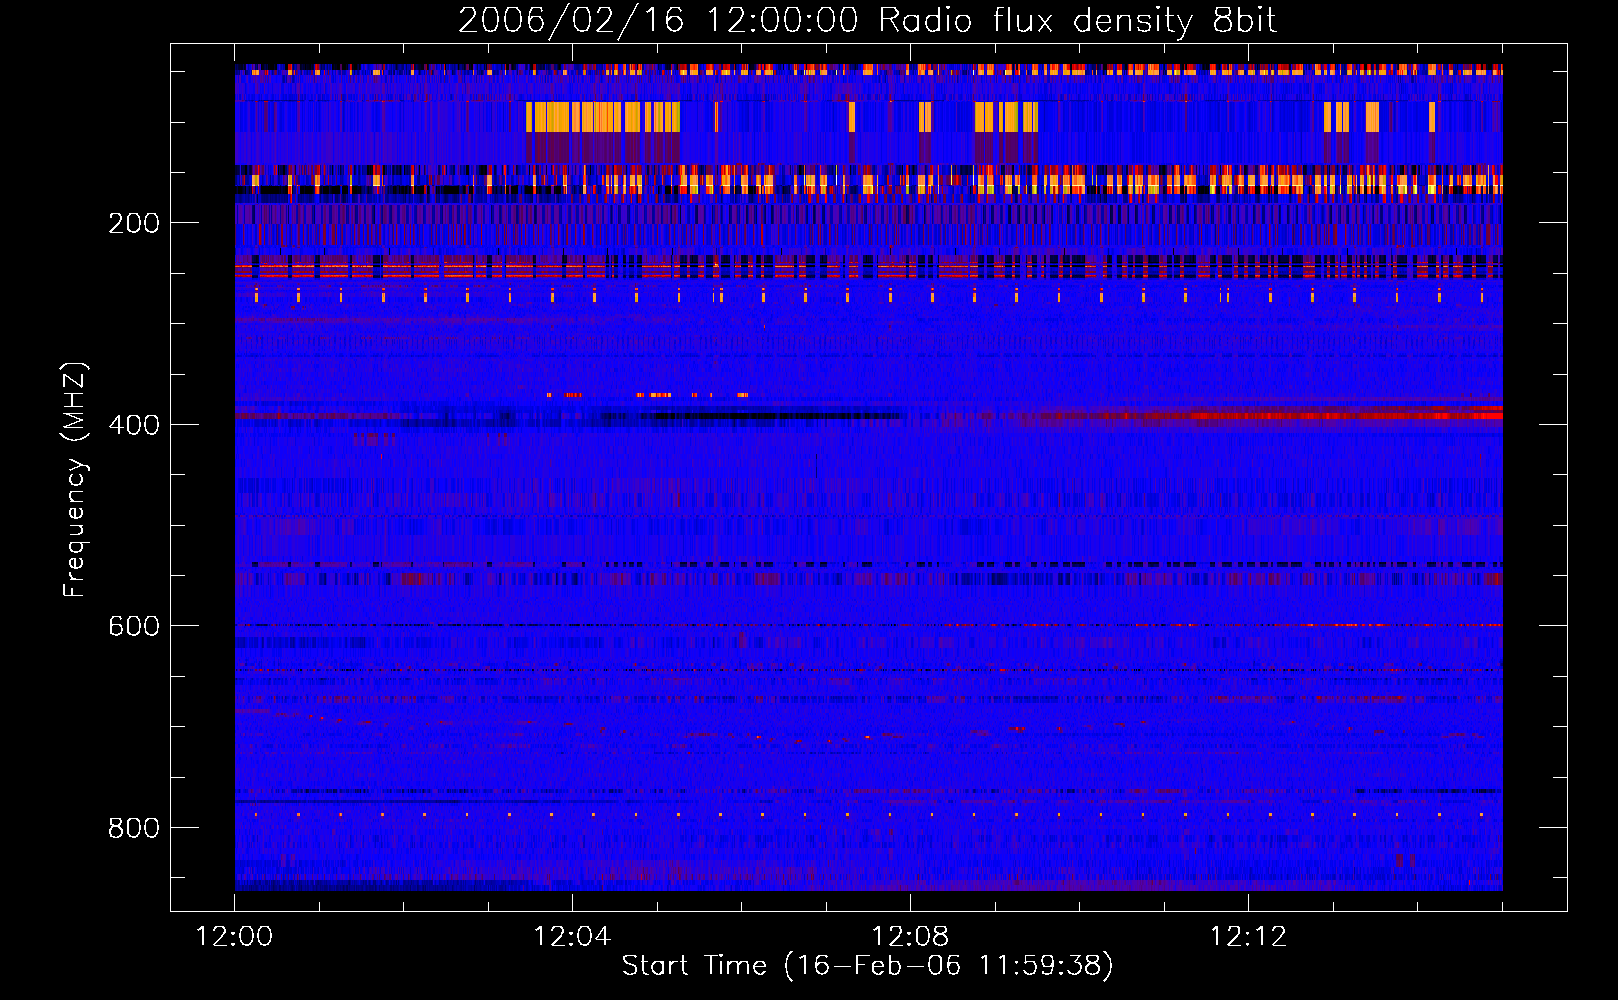This screenshot has height=1000, width=1618.
Task: Click the 12:12 time tick label
Action: (1248, 937)
